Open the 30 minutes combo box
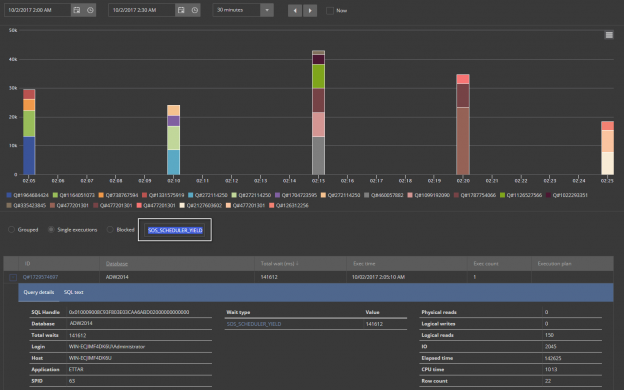Screen dimensions: 624x390 pos(243,10)
